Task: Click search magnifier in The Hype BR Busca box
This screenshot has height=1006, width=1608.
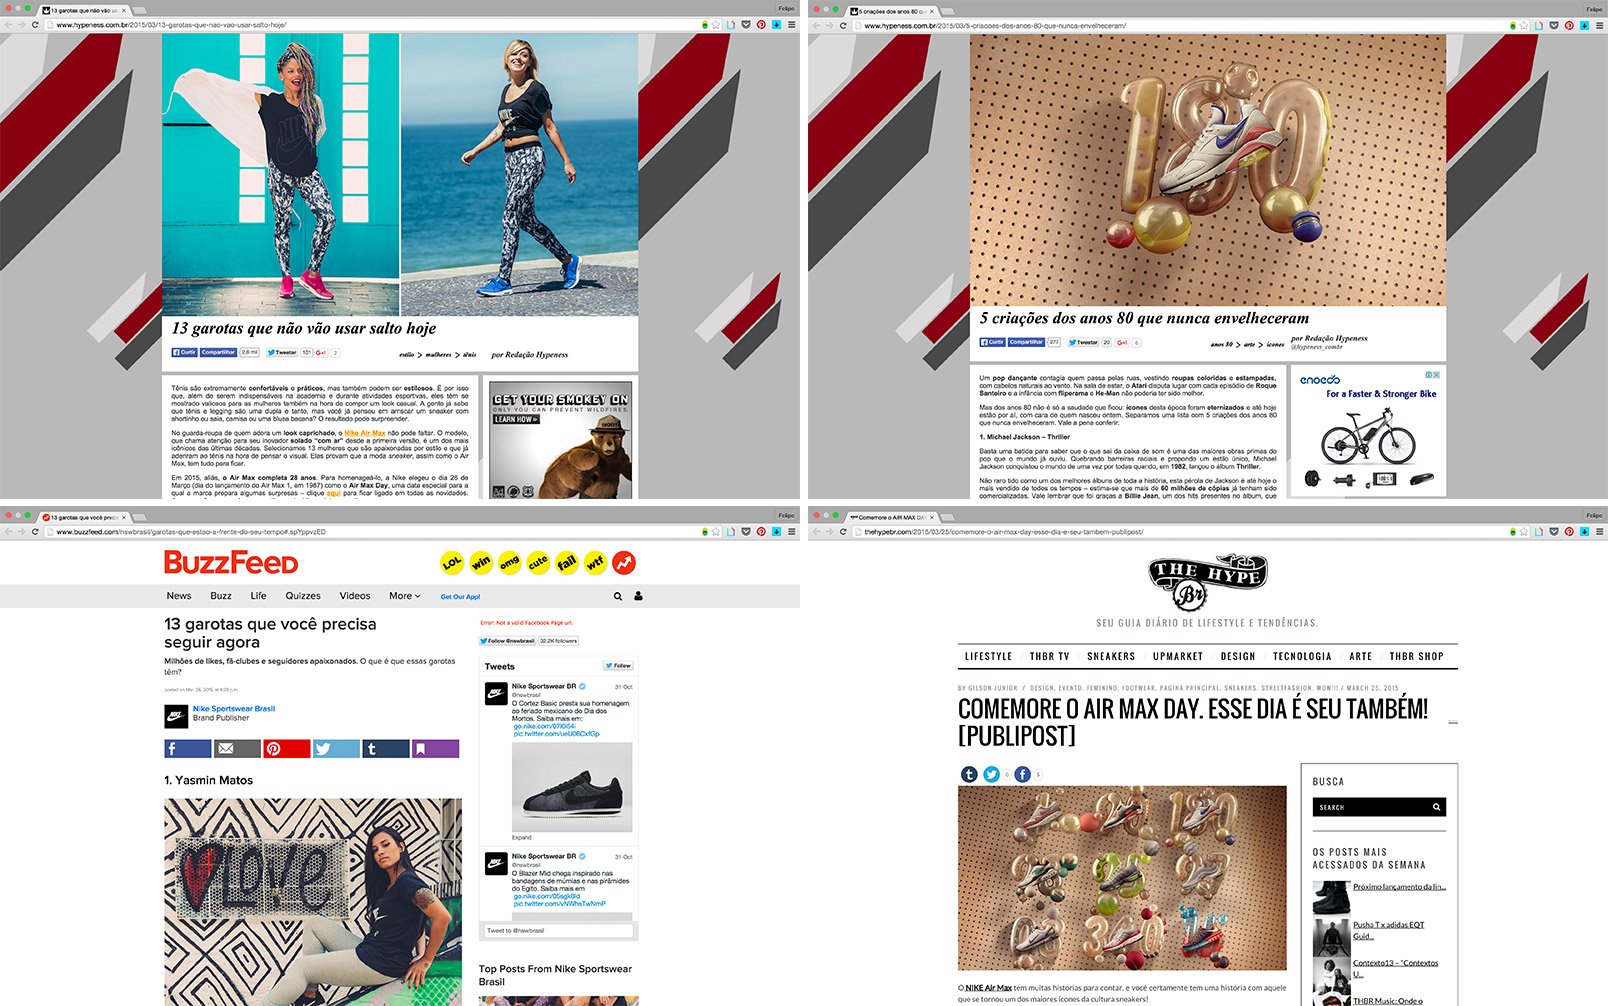Action: pos(1436,807)
